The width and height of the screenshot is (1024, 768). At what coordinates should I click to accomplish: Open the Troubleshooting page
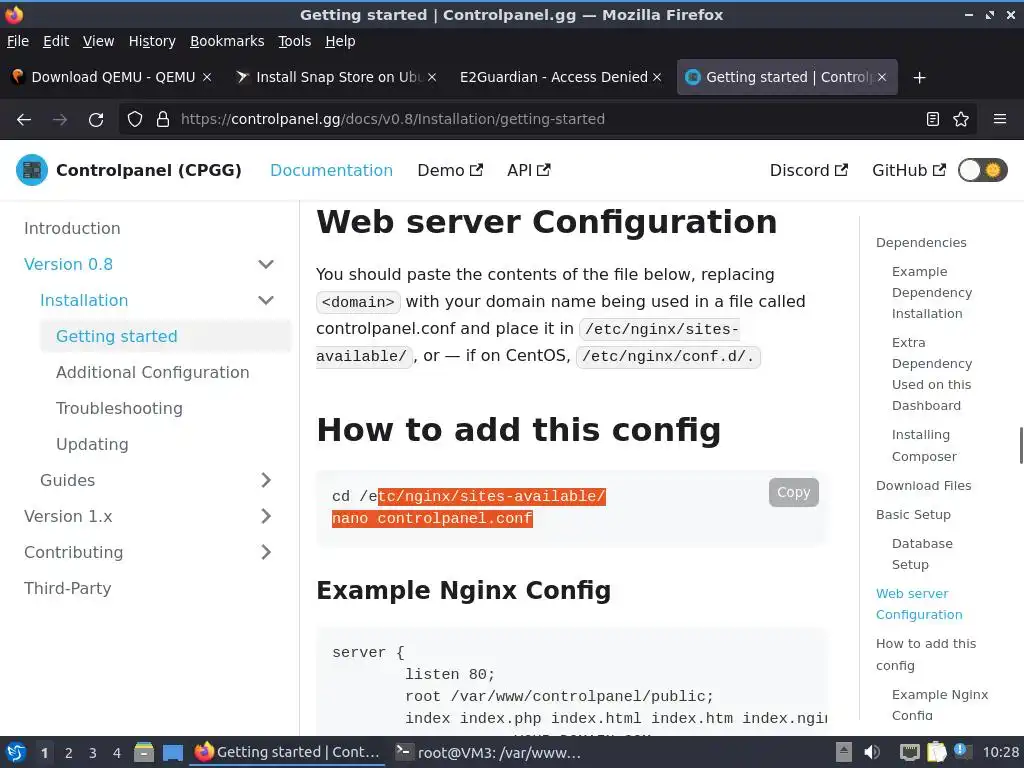(120, 408)
